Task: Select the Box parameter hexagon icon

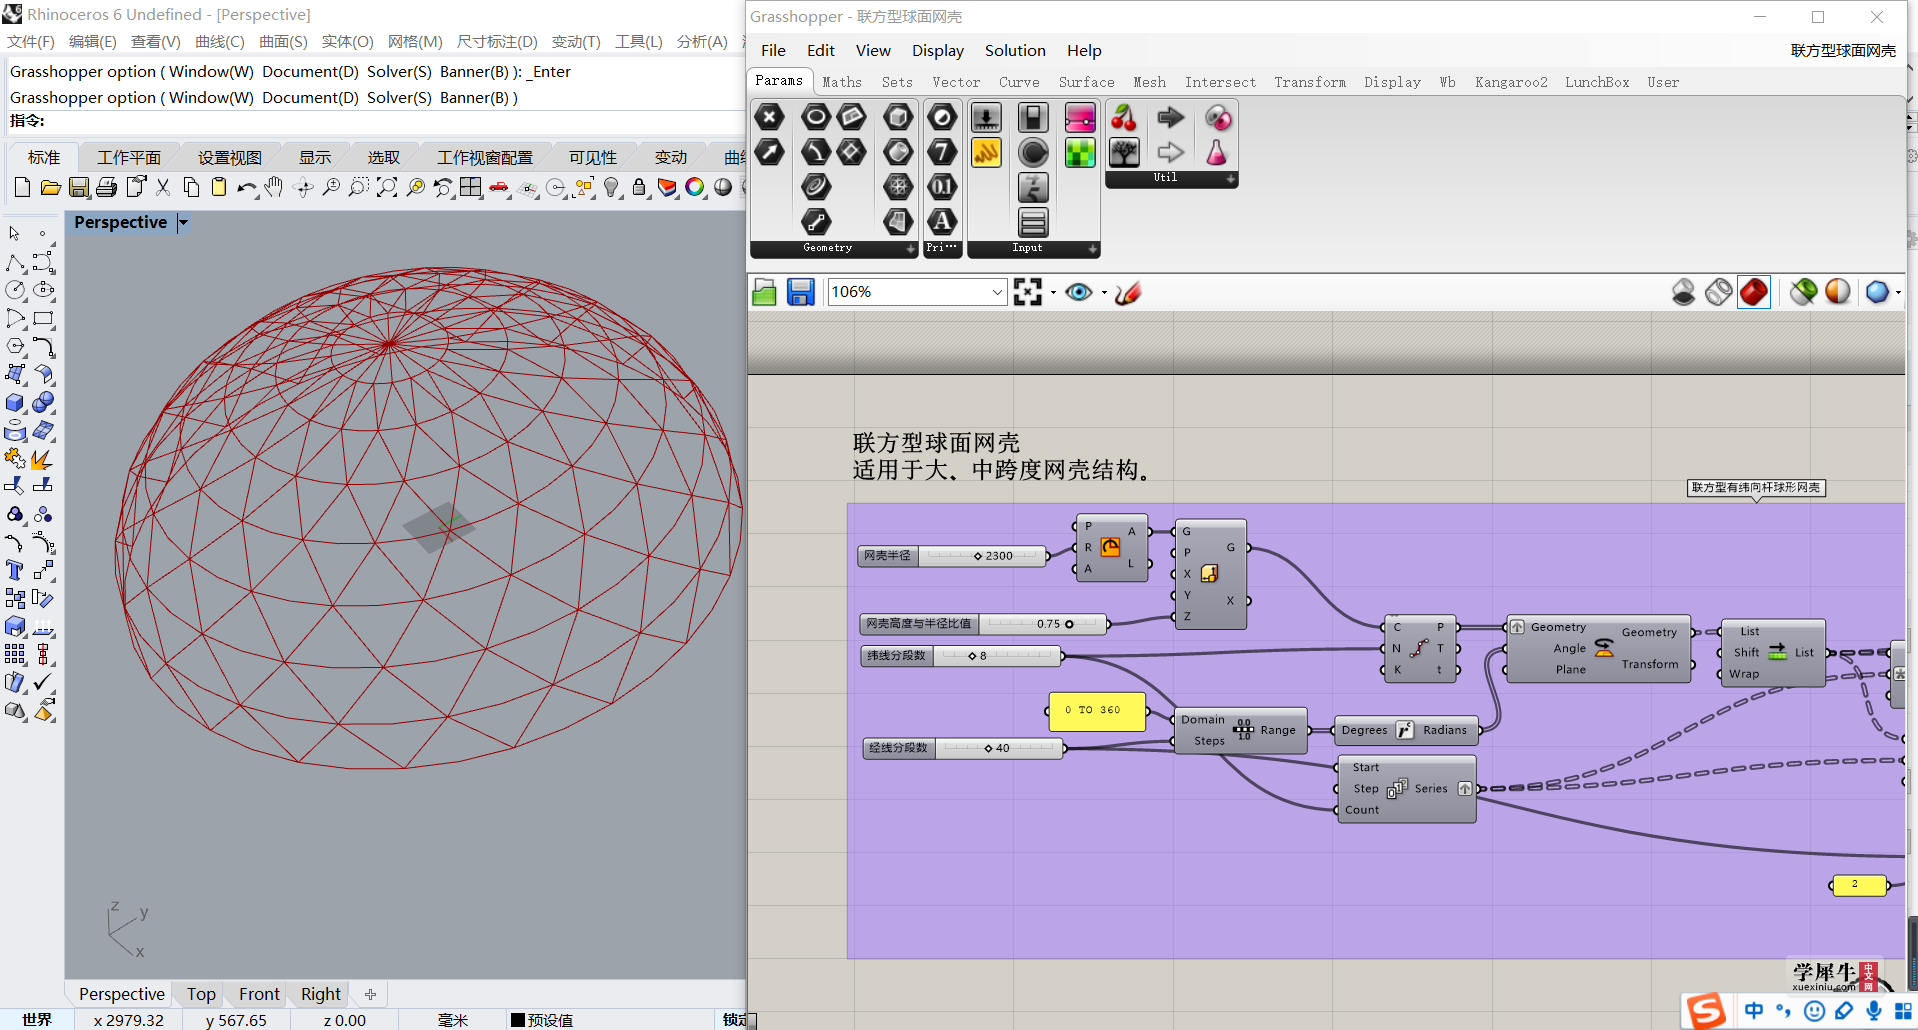Action: pos(898,117)
